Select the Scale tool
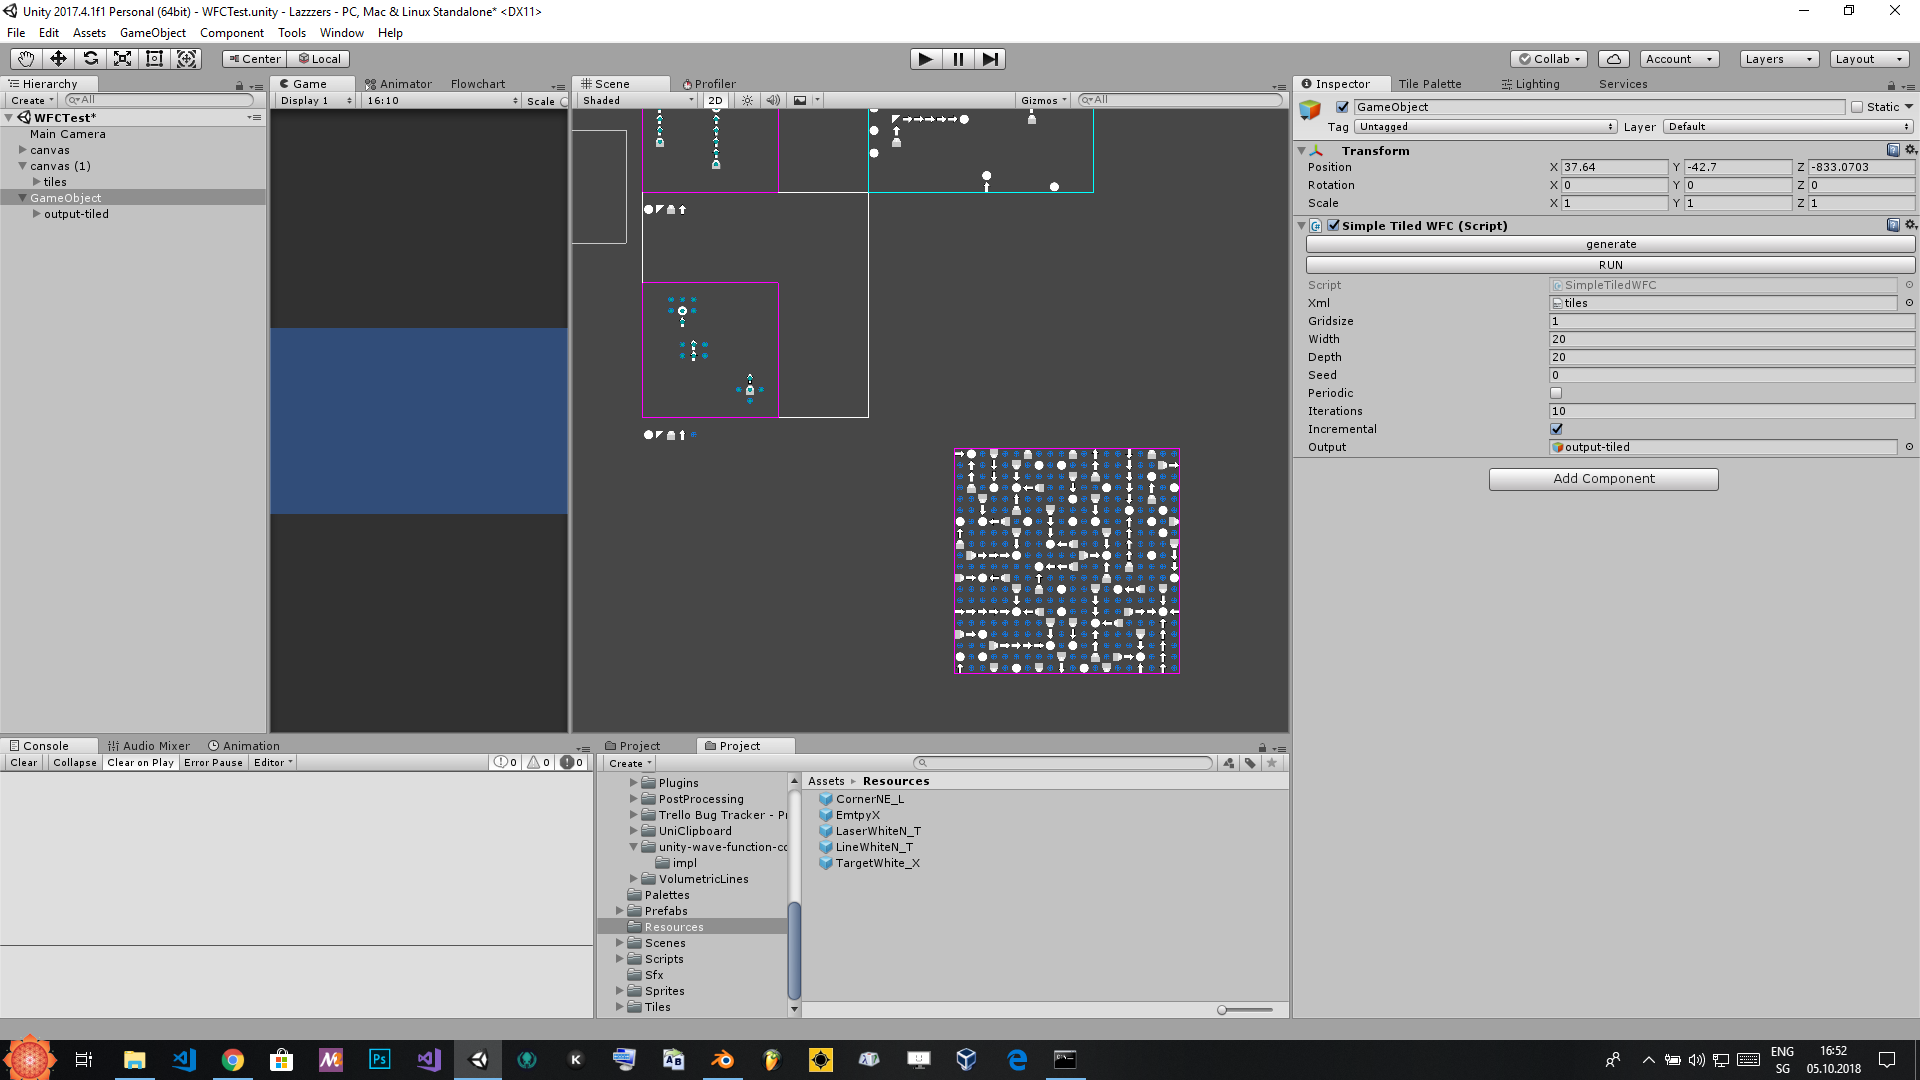The height and width of the screenshot is (1080, 1920). pyautogui.click(x=122, y=59)
